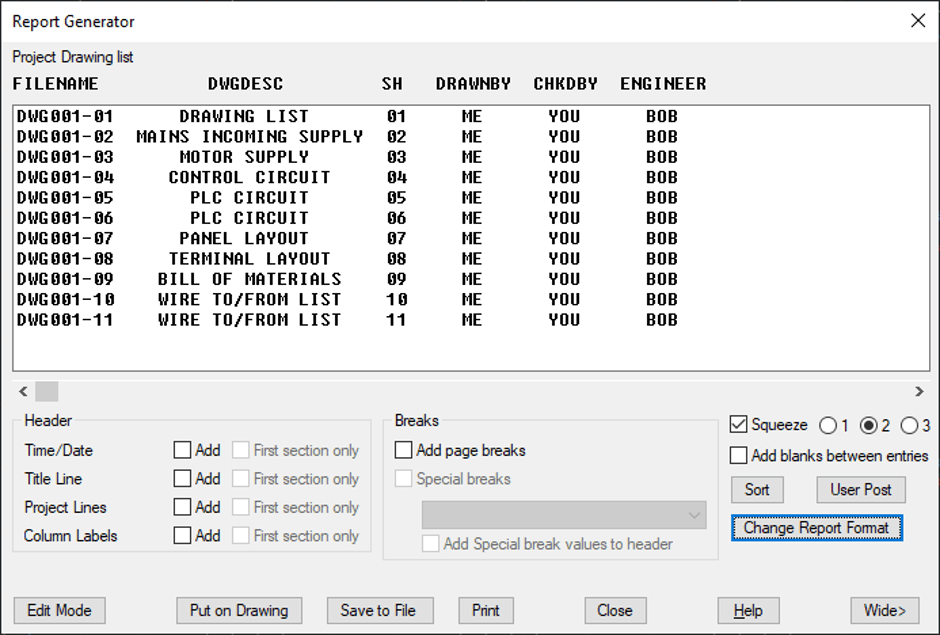This screenshot has width=940, height=635.
Task: Click the Project Drawing list label
Action: click(73, 57)
